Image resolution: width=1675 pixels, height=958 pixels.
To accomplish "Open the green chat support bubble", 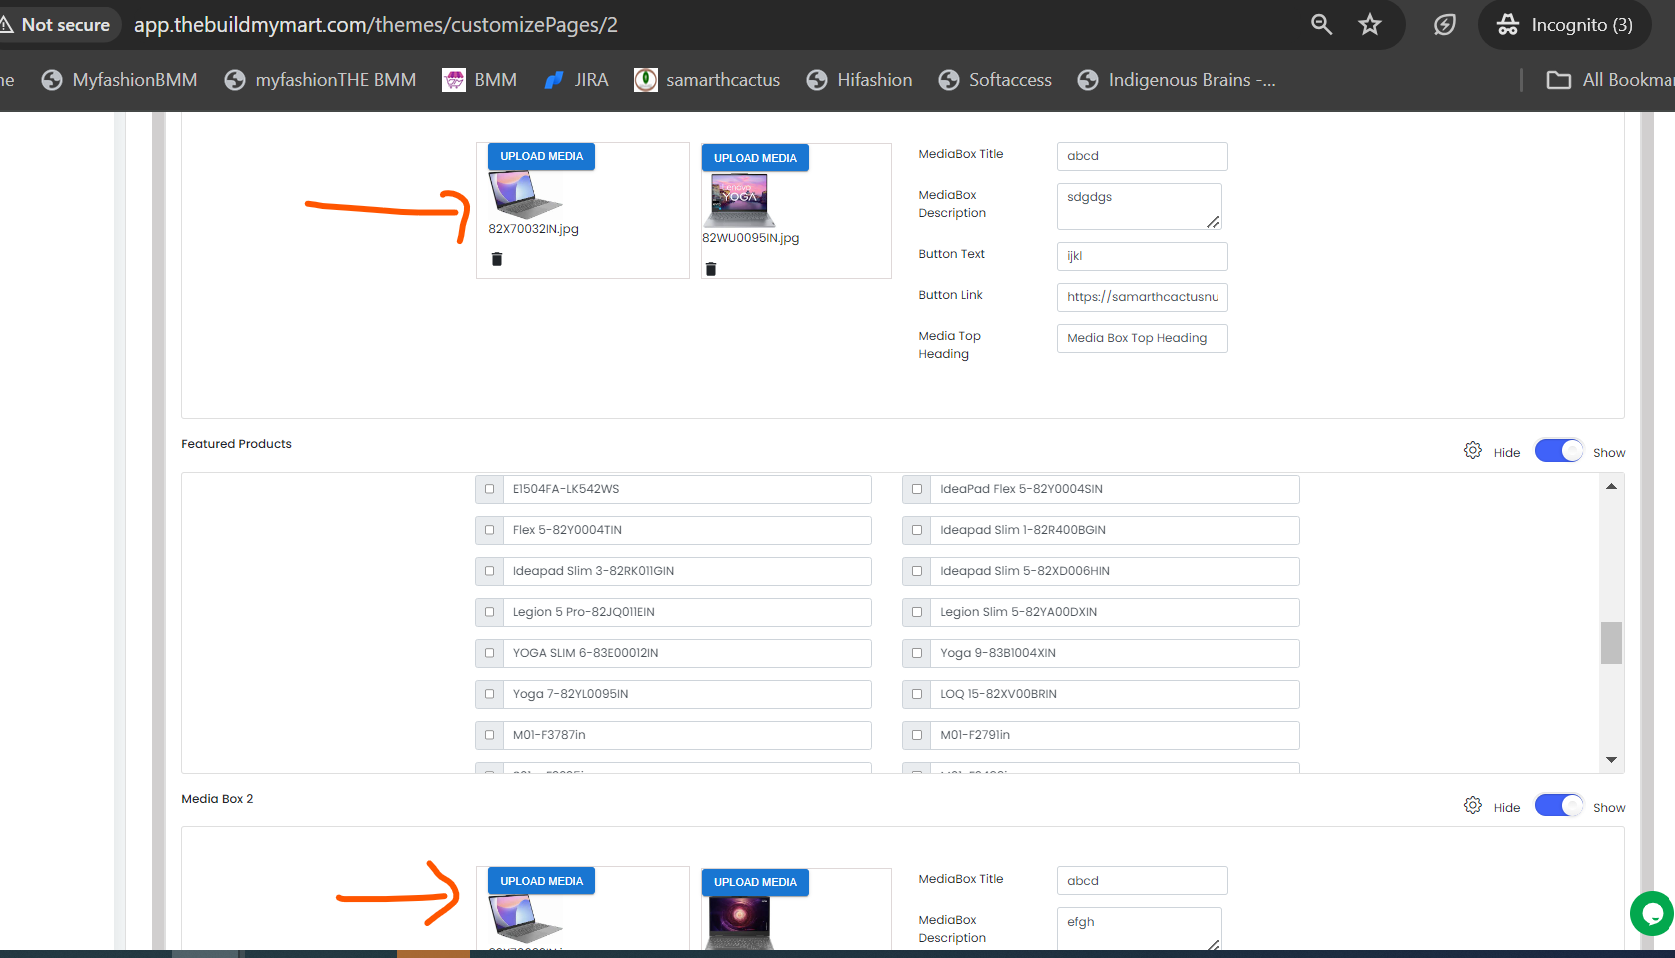I will [1652, 913].
